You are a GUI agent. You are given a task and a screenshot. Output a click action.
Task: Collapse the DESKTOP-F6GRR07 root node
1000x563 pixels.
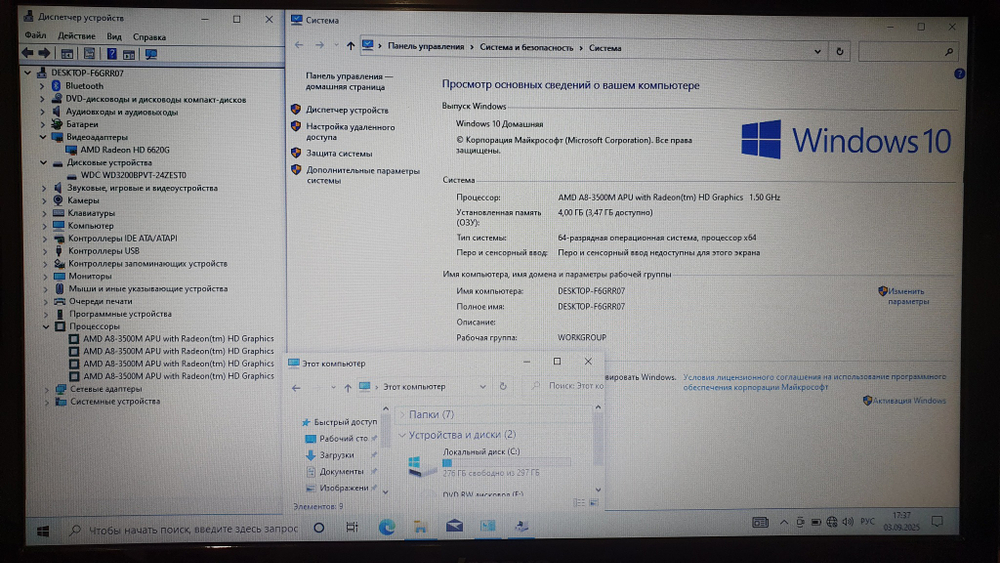27,73
